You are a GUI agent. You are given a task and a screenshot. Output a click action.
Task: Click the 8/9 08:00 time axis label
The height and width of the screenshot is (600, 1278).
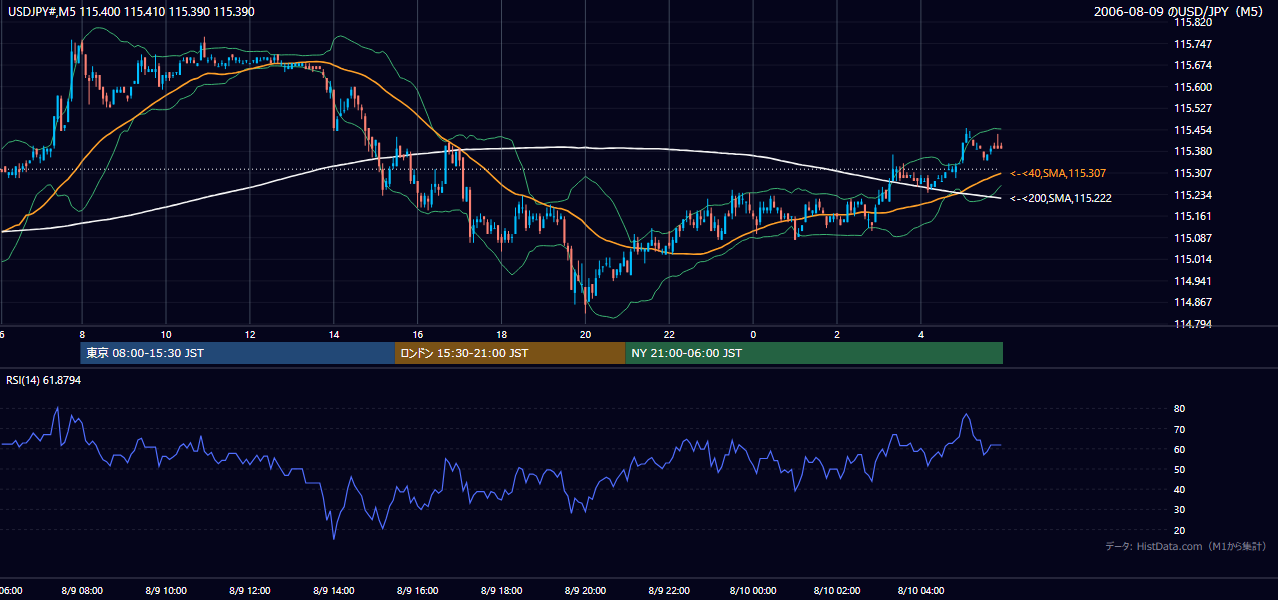coord(81,591)
